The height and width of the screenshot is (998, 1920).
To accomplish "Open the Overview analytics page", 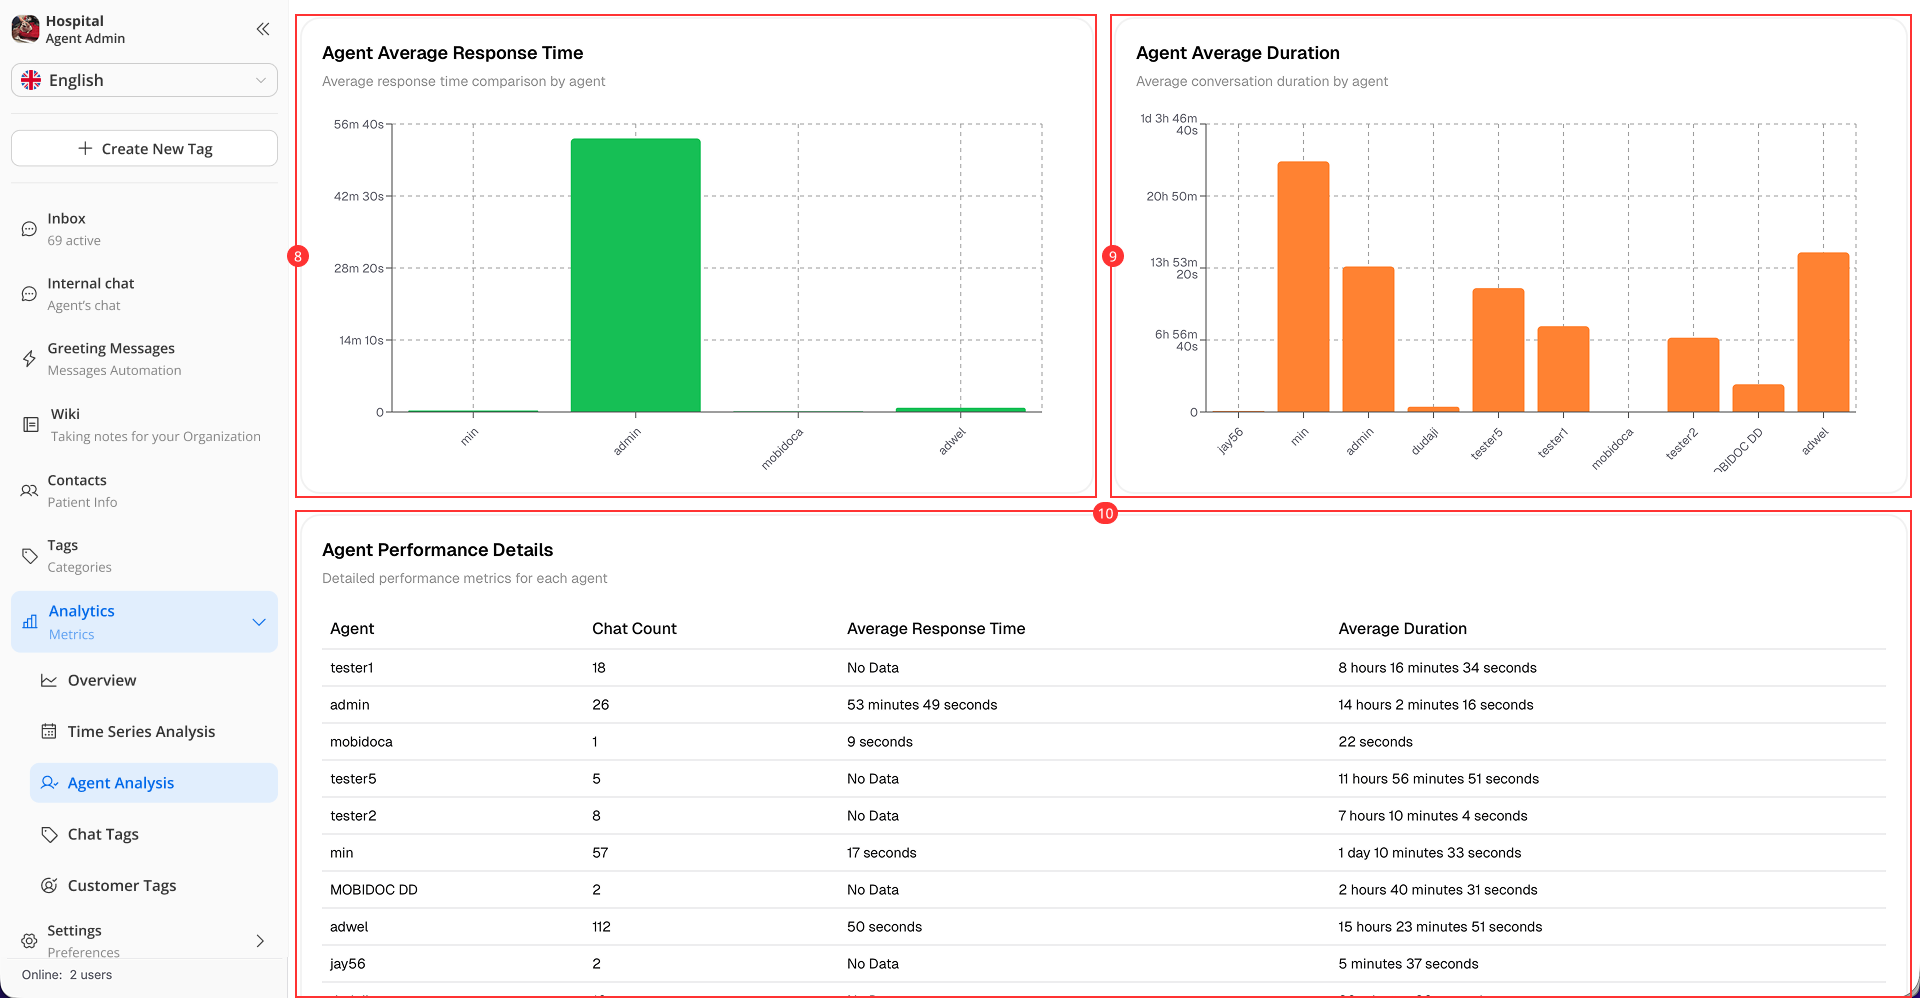I will point(102,680).
